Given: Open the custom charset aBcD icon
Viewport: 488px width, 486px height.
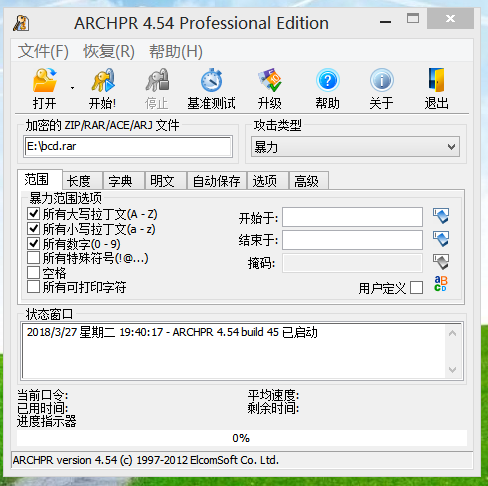Looking at the screenshot, I should click(441, 284).
